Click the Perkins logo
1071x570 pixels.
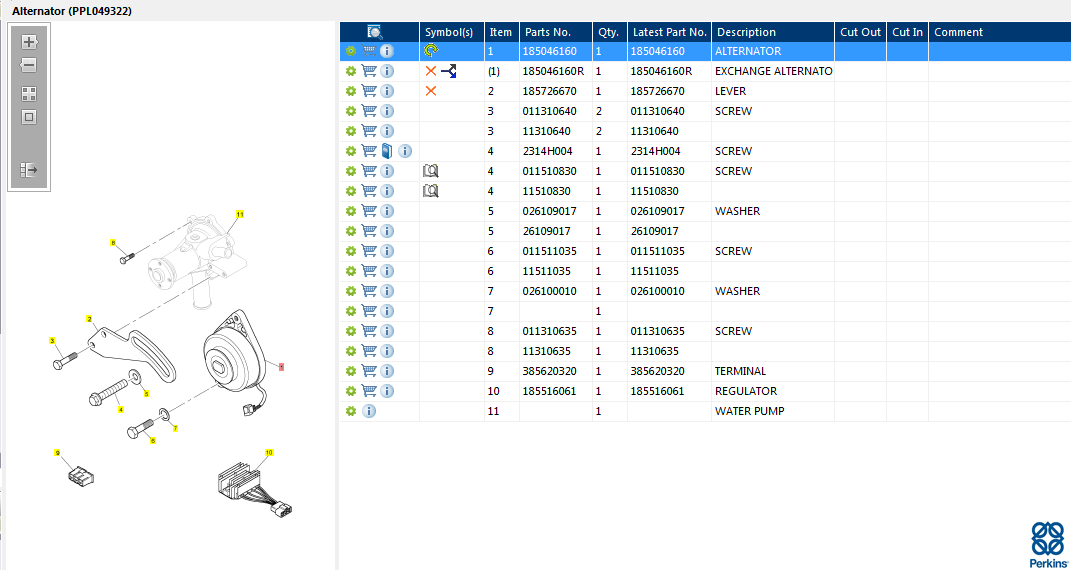[x=1047, y=544]
